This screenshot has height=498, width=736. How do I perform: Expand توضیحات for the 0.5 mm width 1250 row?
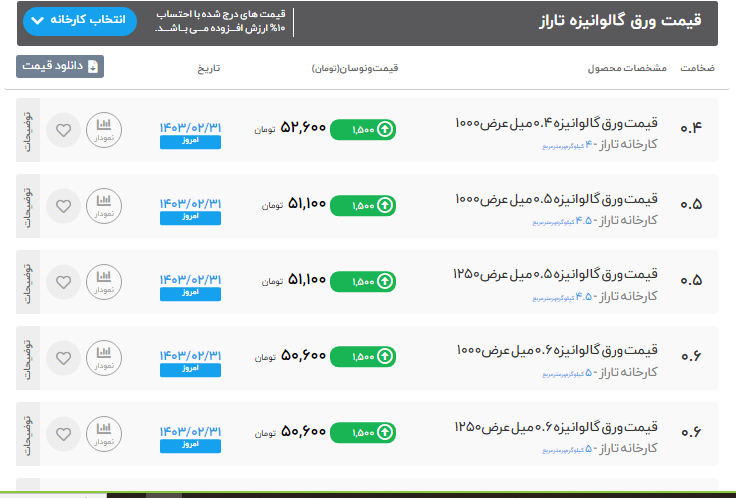[28, 281]
